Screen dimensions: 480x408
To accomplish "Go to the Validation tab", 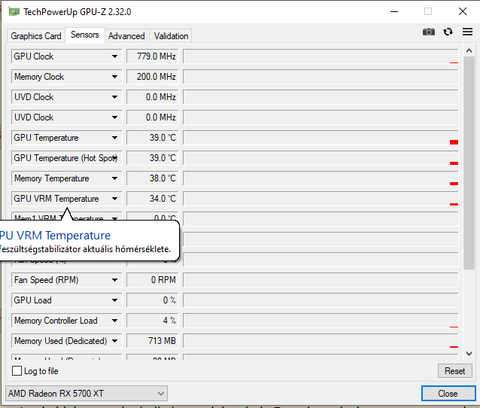I will click(x=171, y=36).
